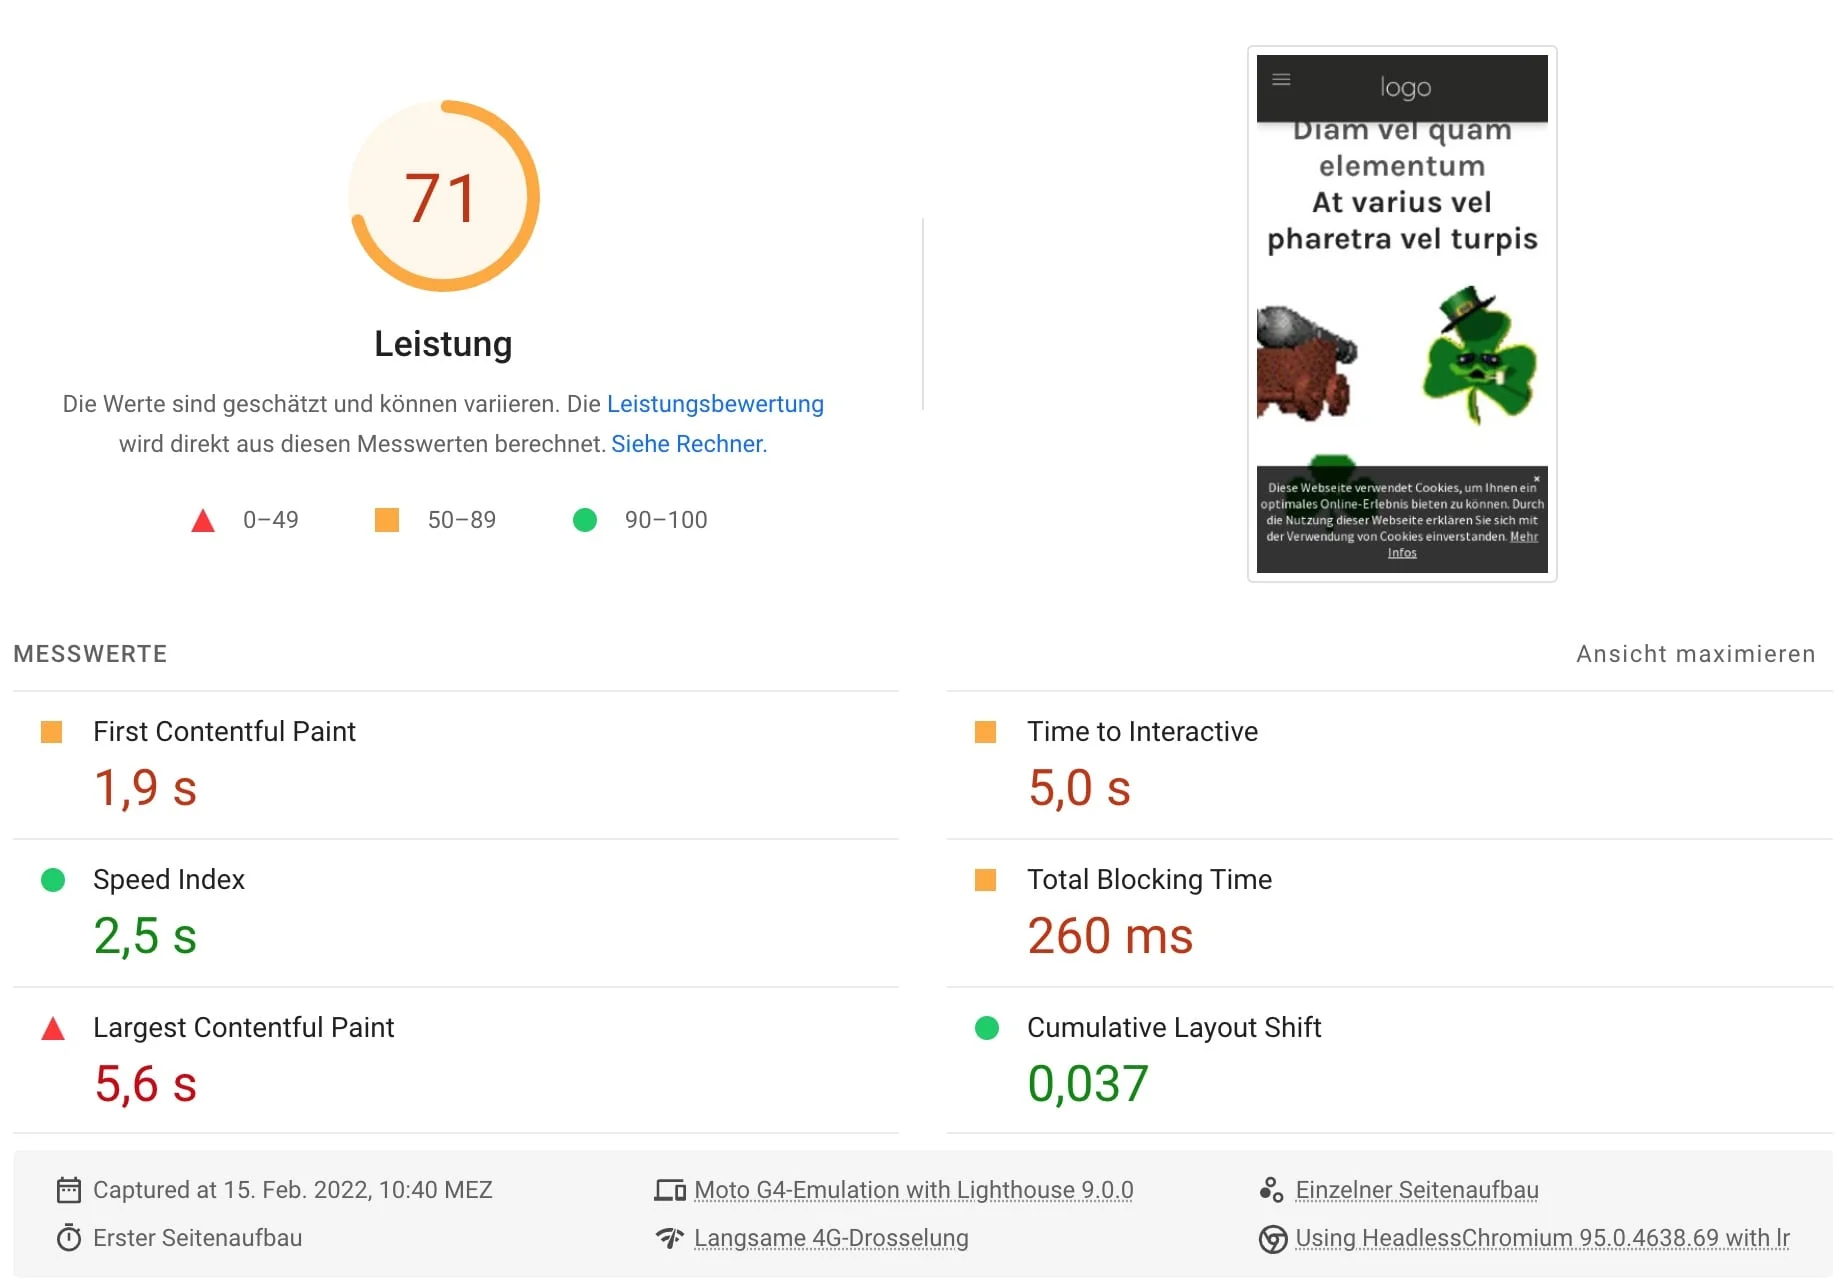Click the 71 performance score gauge

[443, 196]
